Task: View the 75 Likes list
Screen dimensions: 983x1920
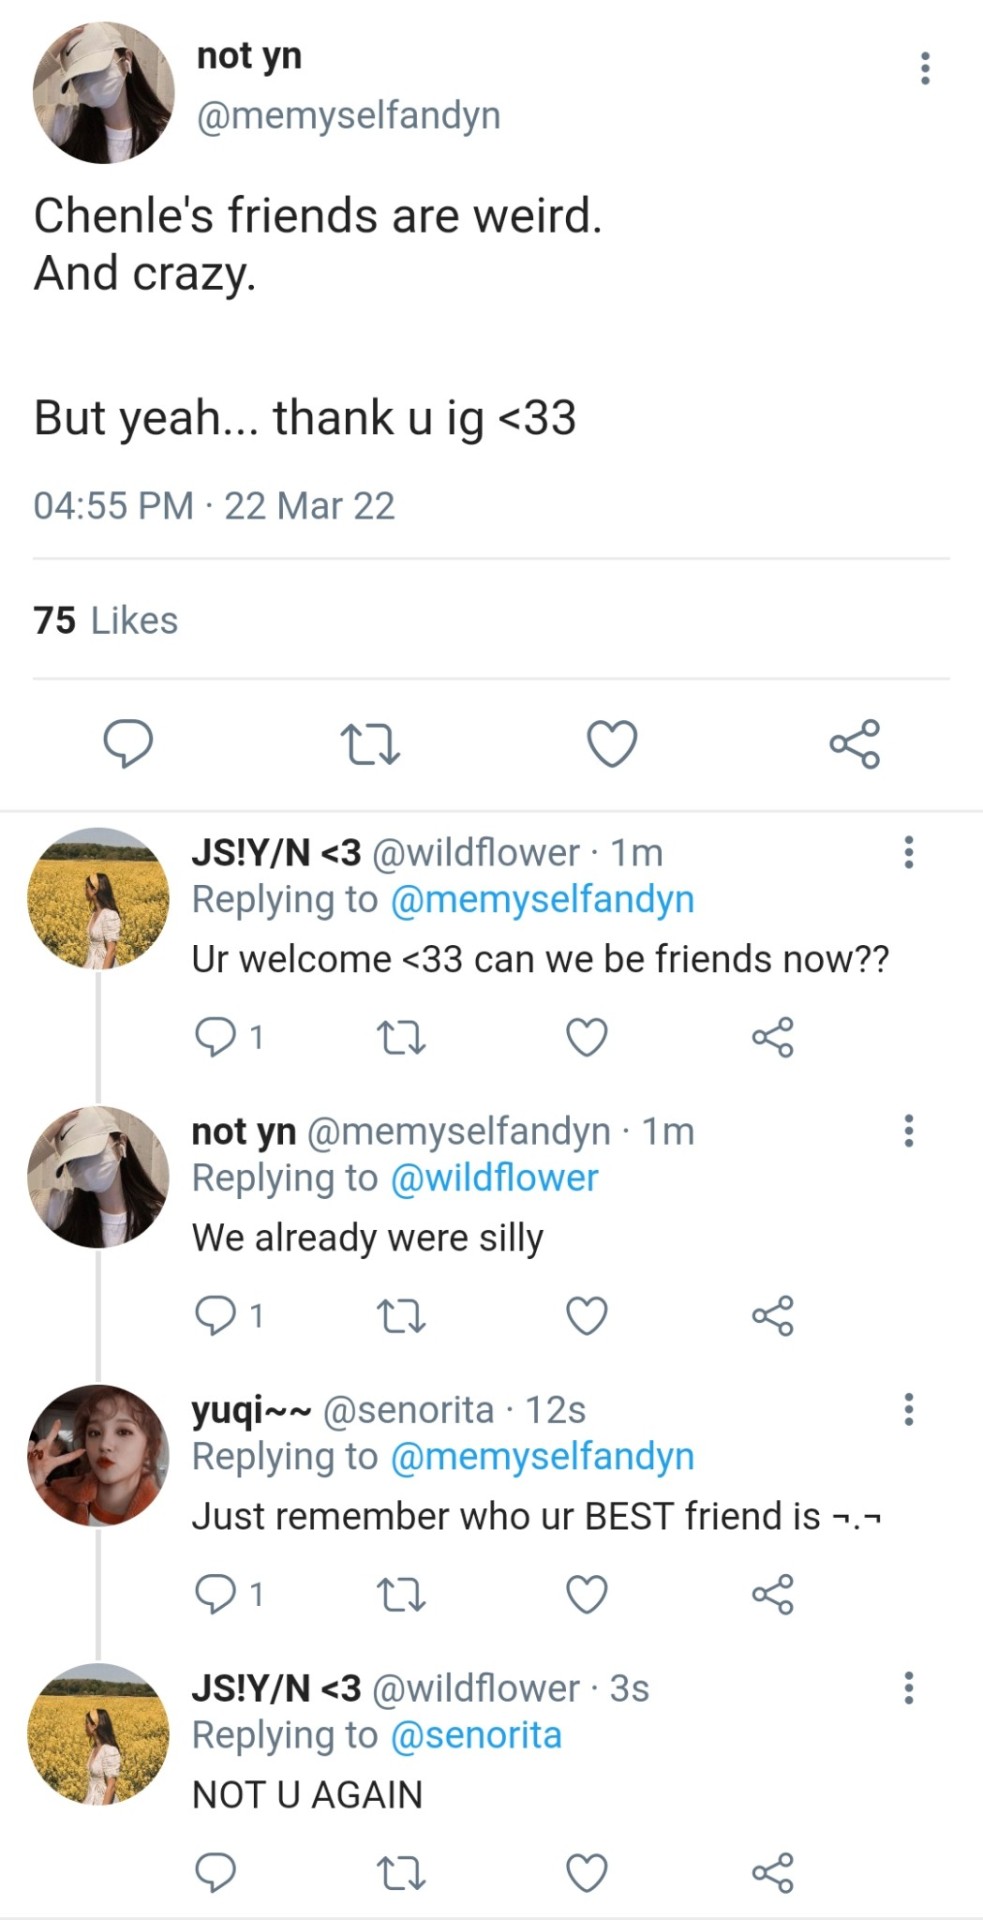Action: coord(106,620)
